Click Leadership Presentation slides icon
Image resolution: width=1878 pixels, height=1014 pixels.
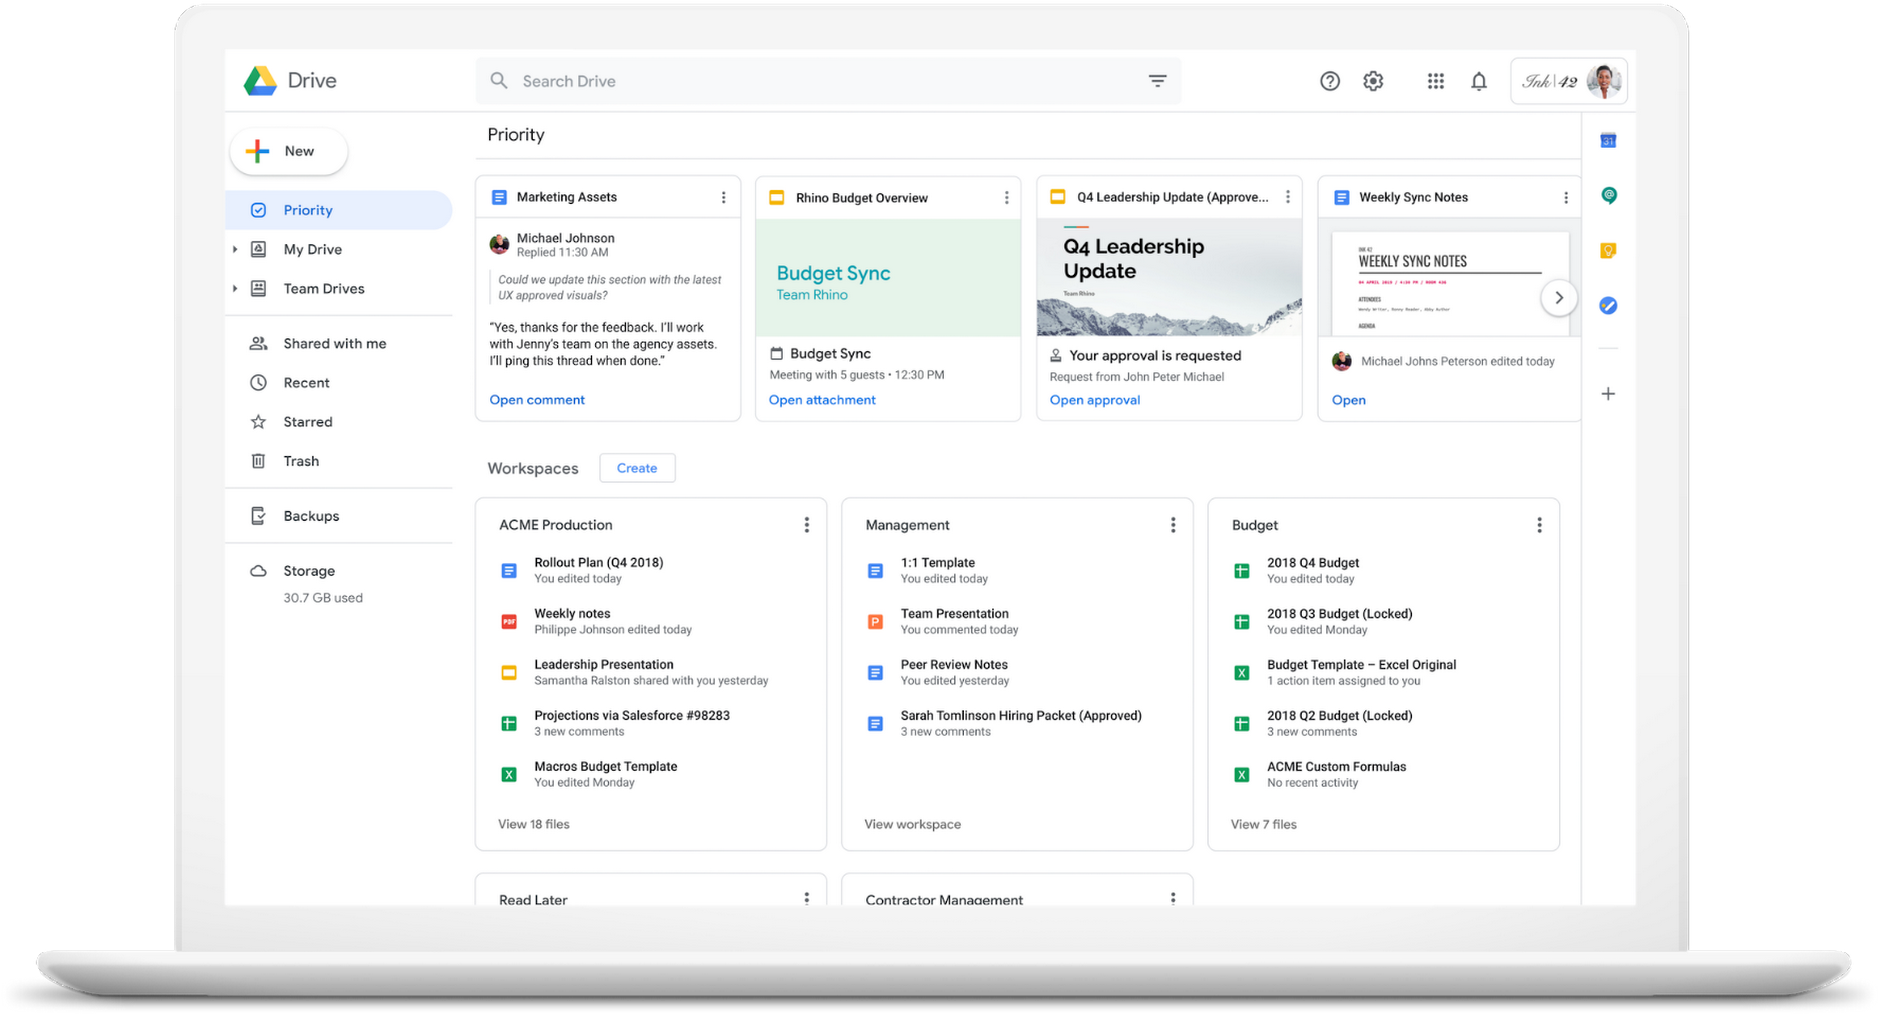pos(509,673)
